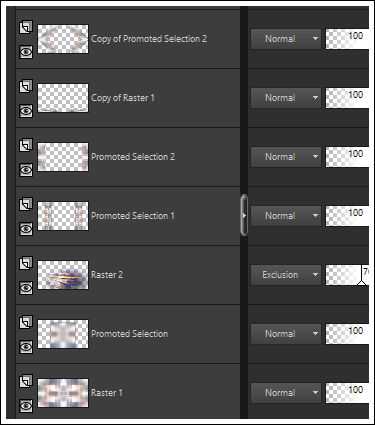
Task: Toggle visibility of Promoted Selection 1 layer
Action: pos(26,229)
